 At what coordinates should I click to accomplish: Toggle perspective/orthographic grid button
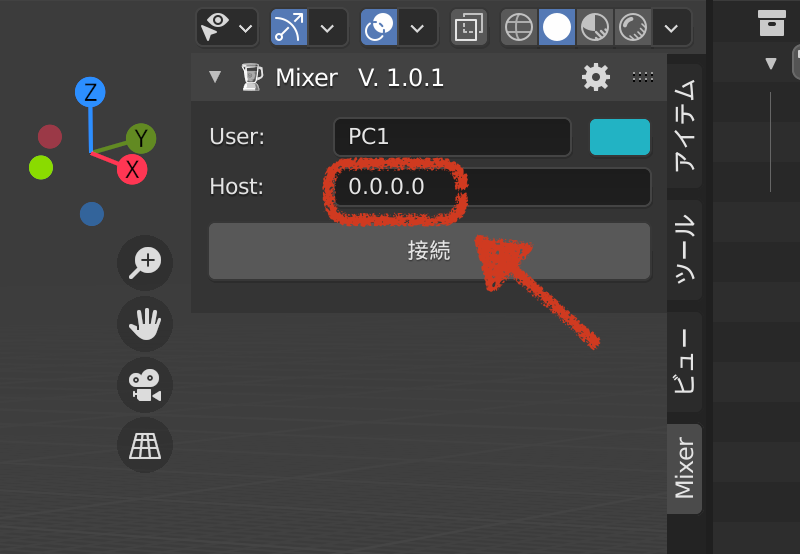145,445
